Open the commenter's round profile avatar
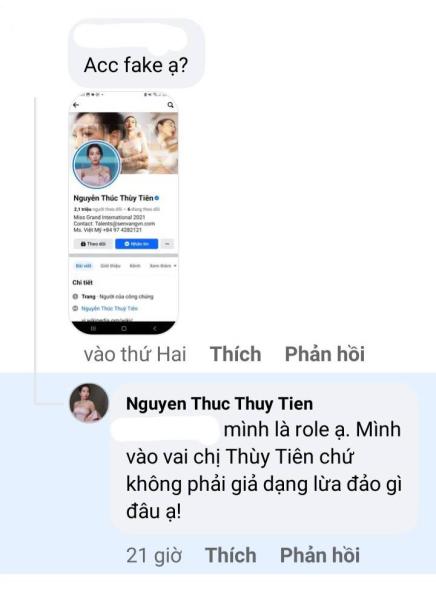Viewport: 436px width, 600px height. pyautogui.click(x=89, y=403)
